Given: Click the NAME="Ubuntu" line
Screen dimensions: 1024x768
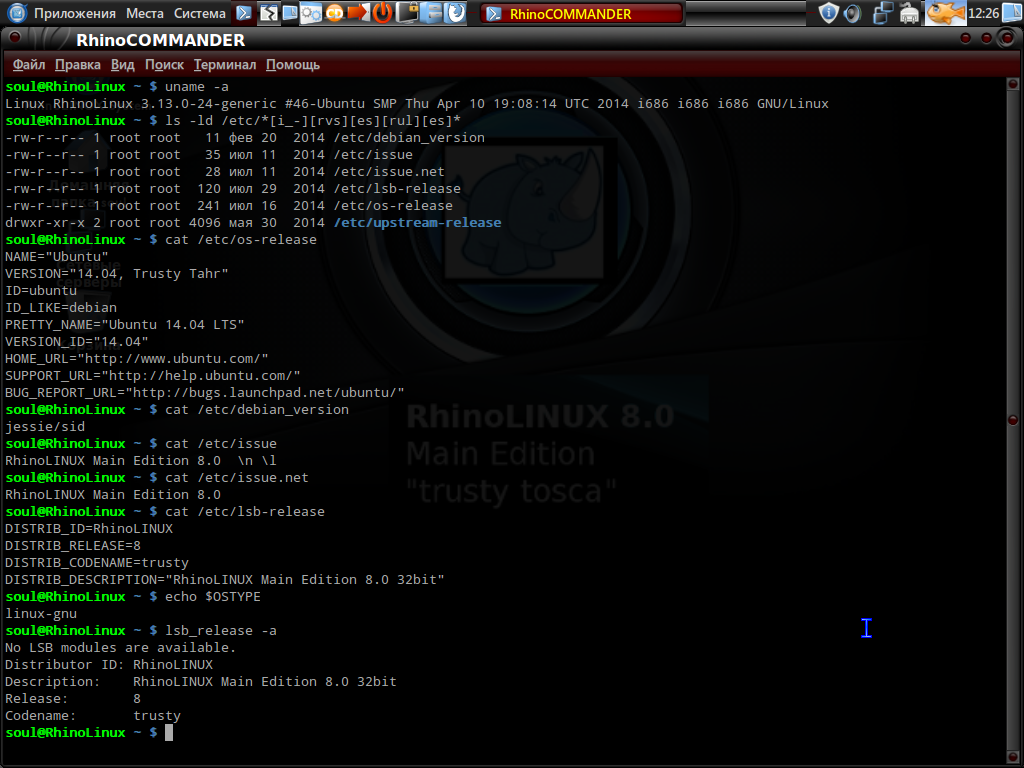Looking at the screenshot, I should click(56, 257).
